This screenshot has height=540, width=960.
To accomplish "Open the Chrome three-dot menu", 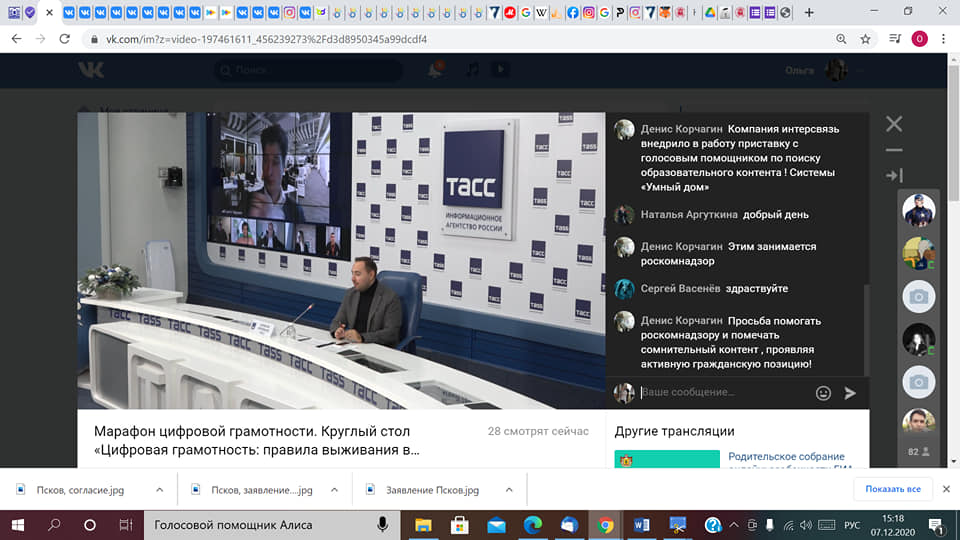I will point(943,39).
